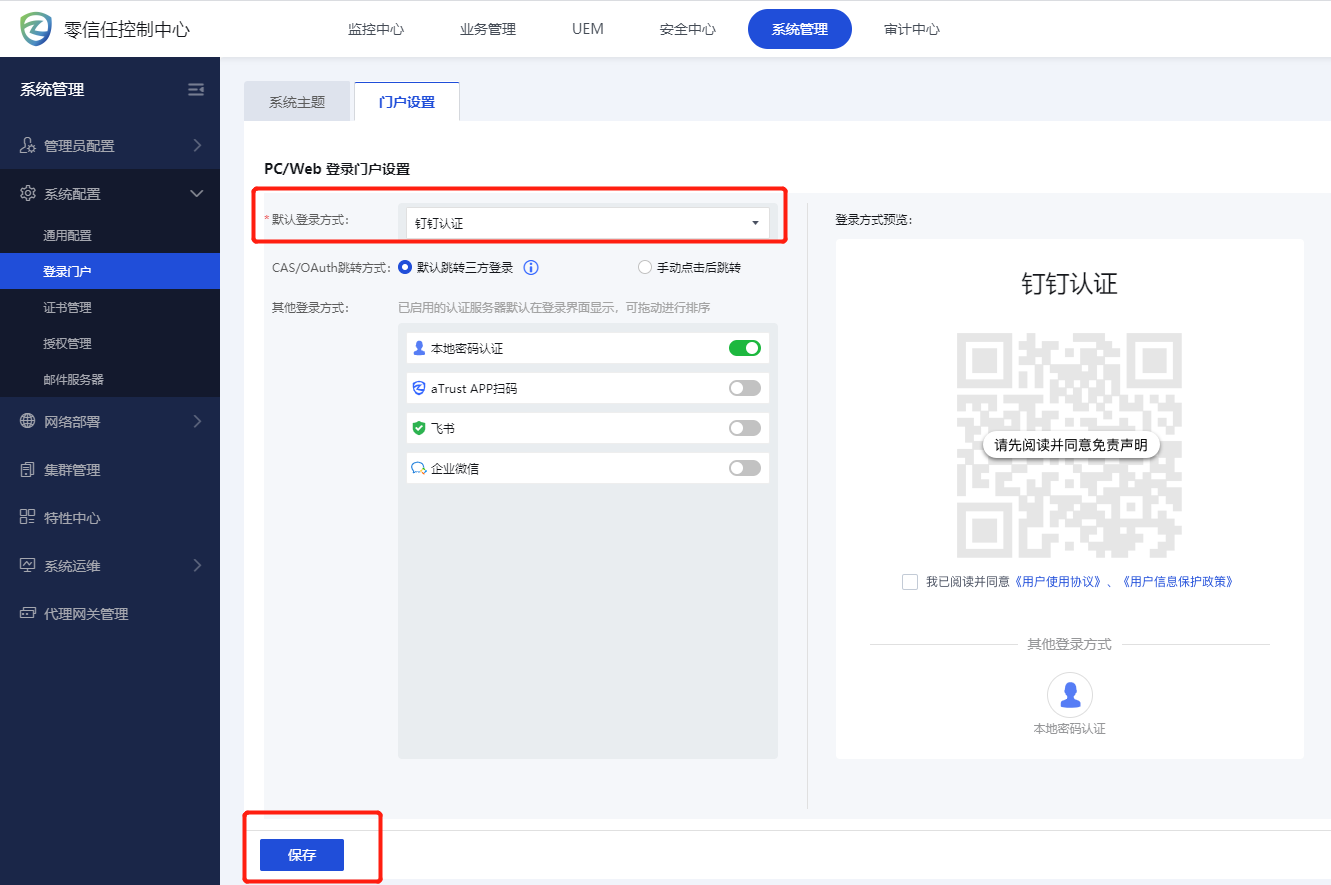The height and width of the screenshot is (885, 1331).
Task: Click the info icon beside 默认跳转三方登录
Action: point(531,268)
